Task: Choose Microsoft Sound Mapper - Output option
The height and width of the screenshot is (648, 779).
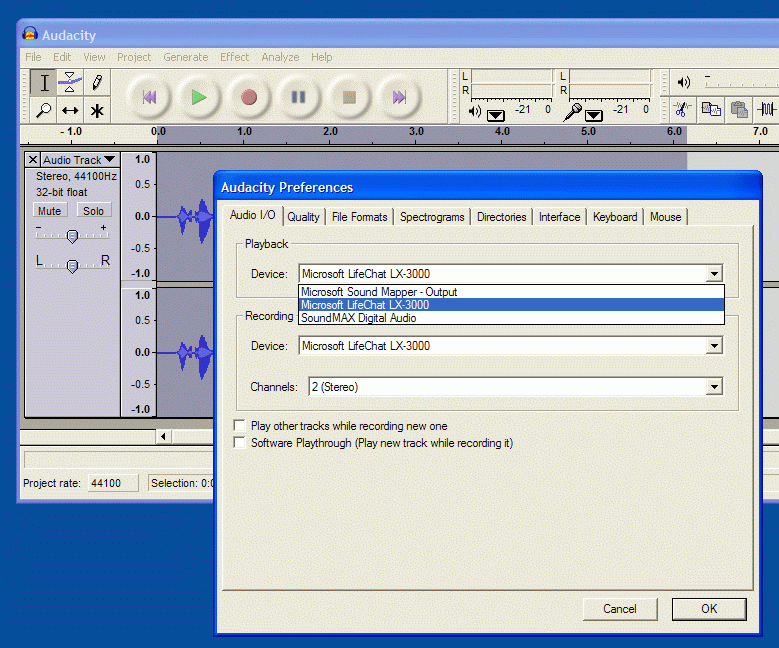Action: [511, 292]
